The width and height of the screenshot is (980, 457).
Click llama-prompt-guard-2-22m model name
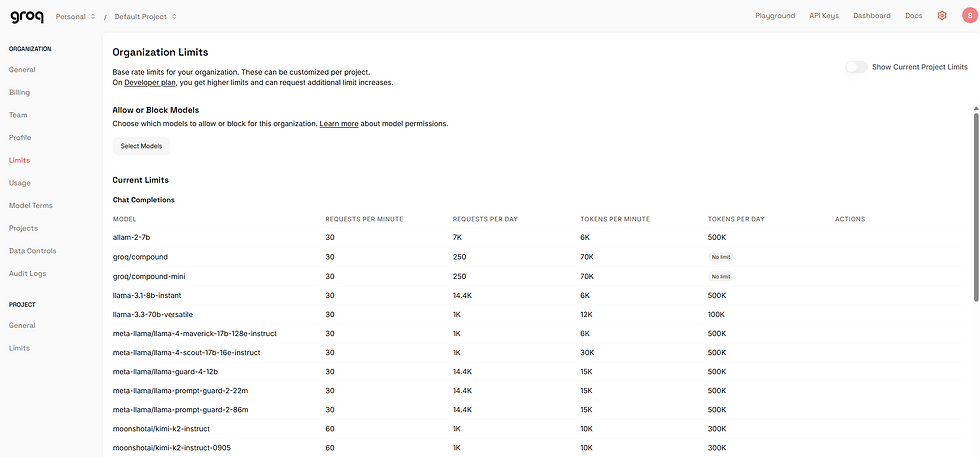click(180, 391)
